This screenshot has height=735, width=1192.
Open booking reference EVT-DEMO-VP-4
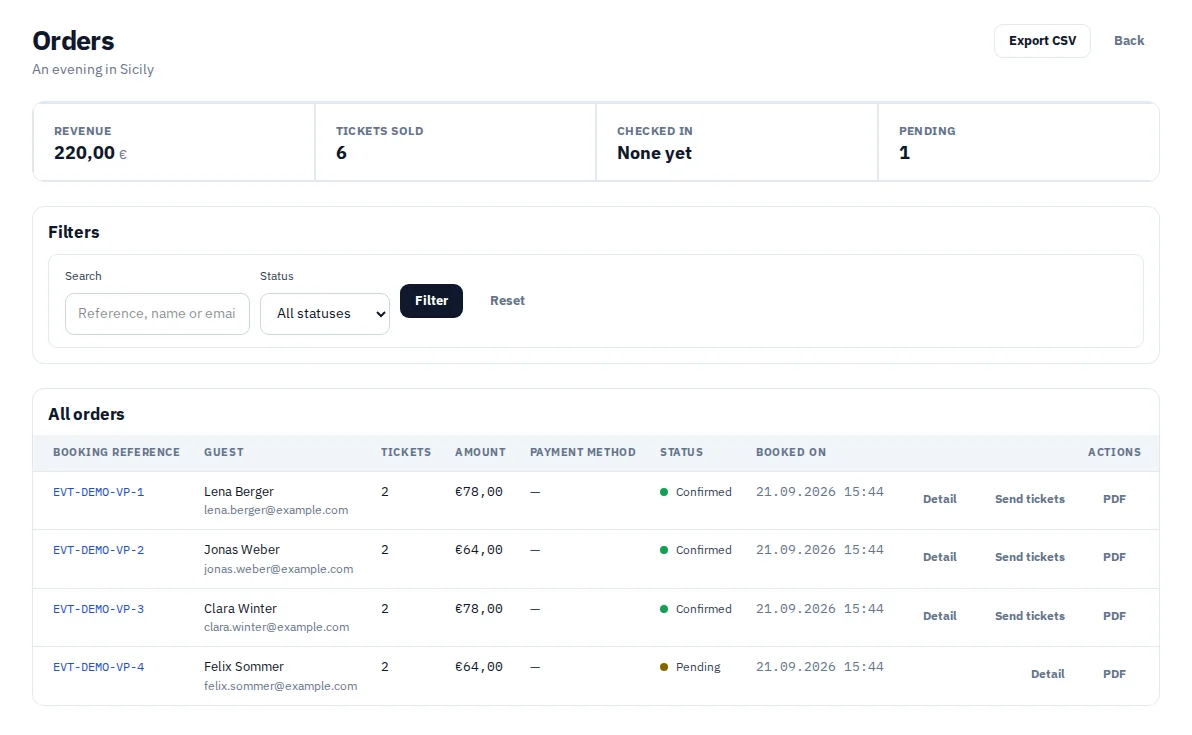(x=99, y=667)
